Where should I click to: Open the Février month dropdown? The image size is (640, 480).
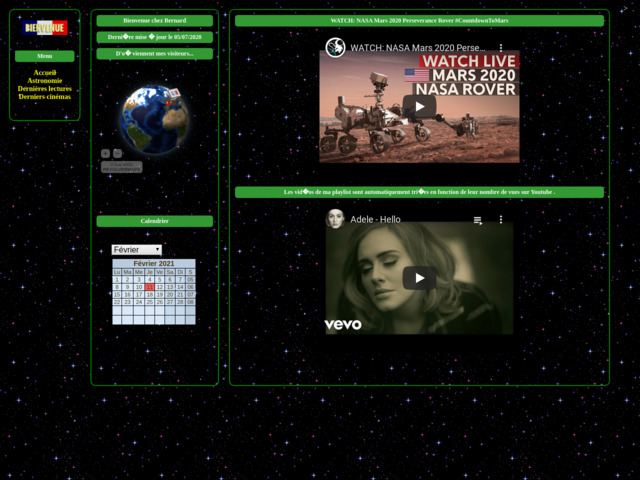[x=136, y=249]
